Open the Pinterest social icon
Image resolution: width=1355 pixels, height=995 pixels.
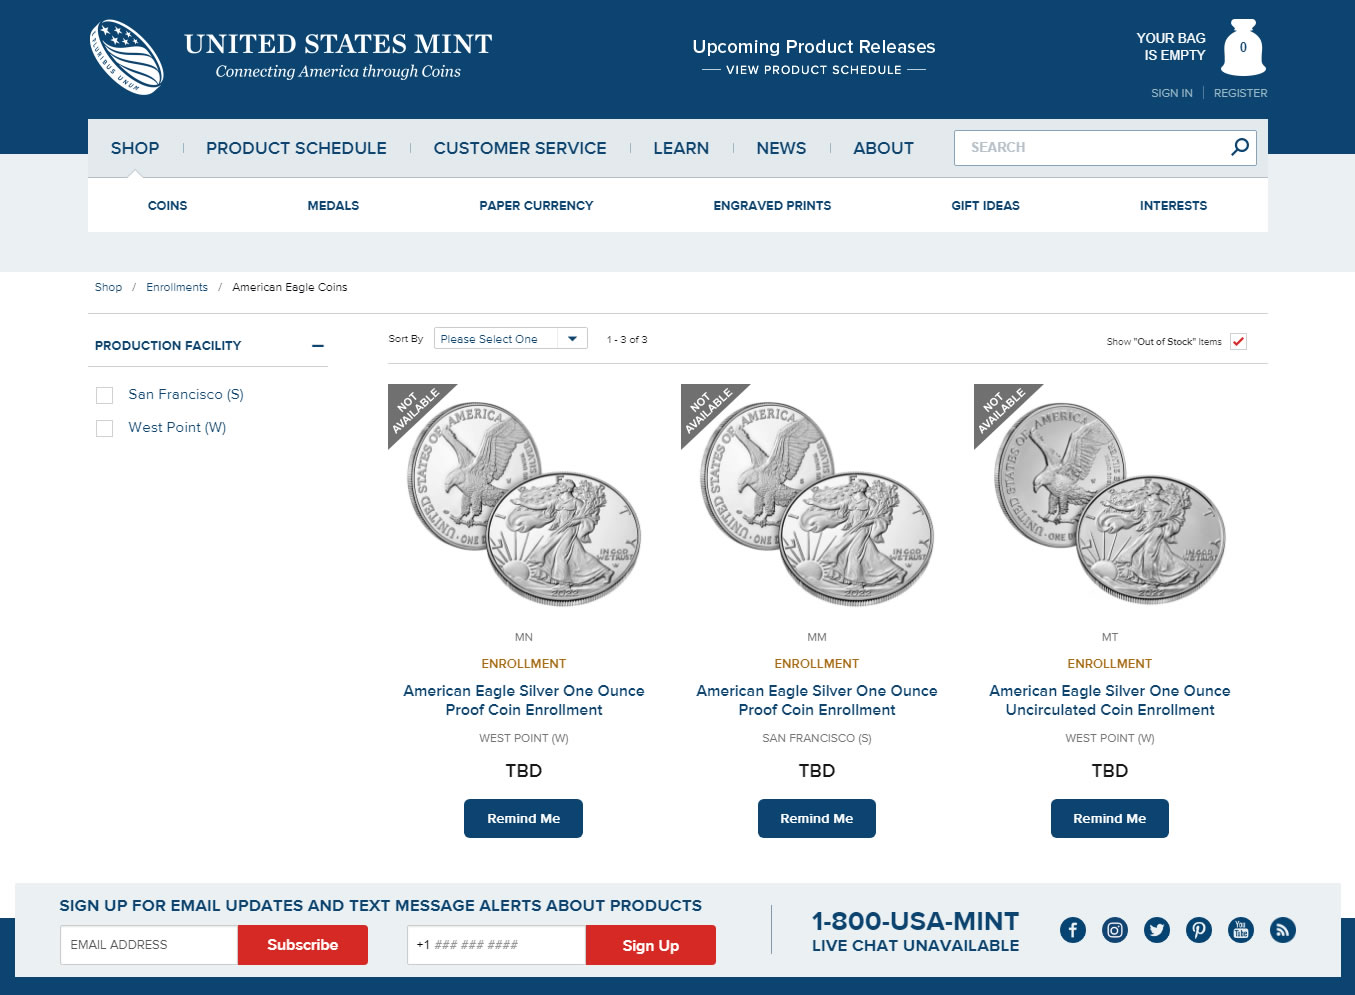(x=1199, y=930)
